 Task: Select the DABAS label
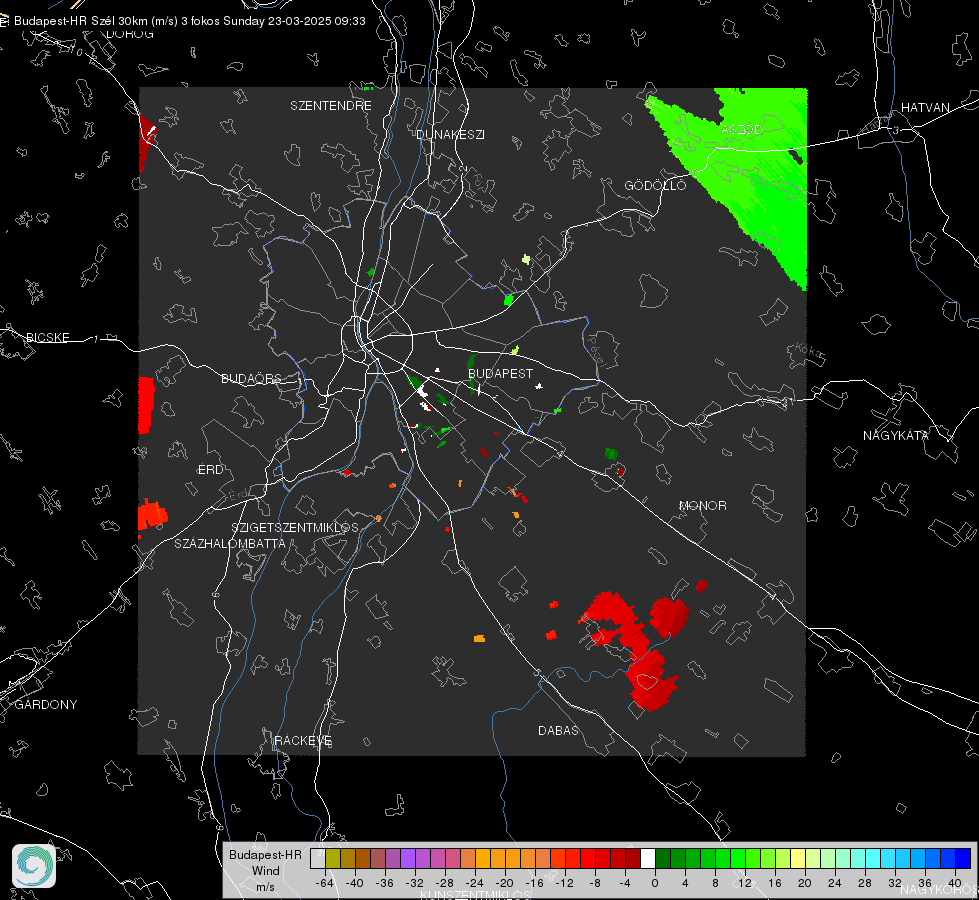pos(559,731)
